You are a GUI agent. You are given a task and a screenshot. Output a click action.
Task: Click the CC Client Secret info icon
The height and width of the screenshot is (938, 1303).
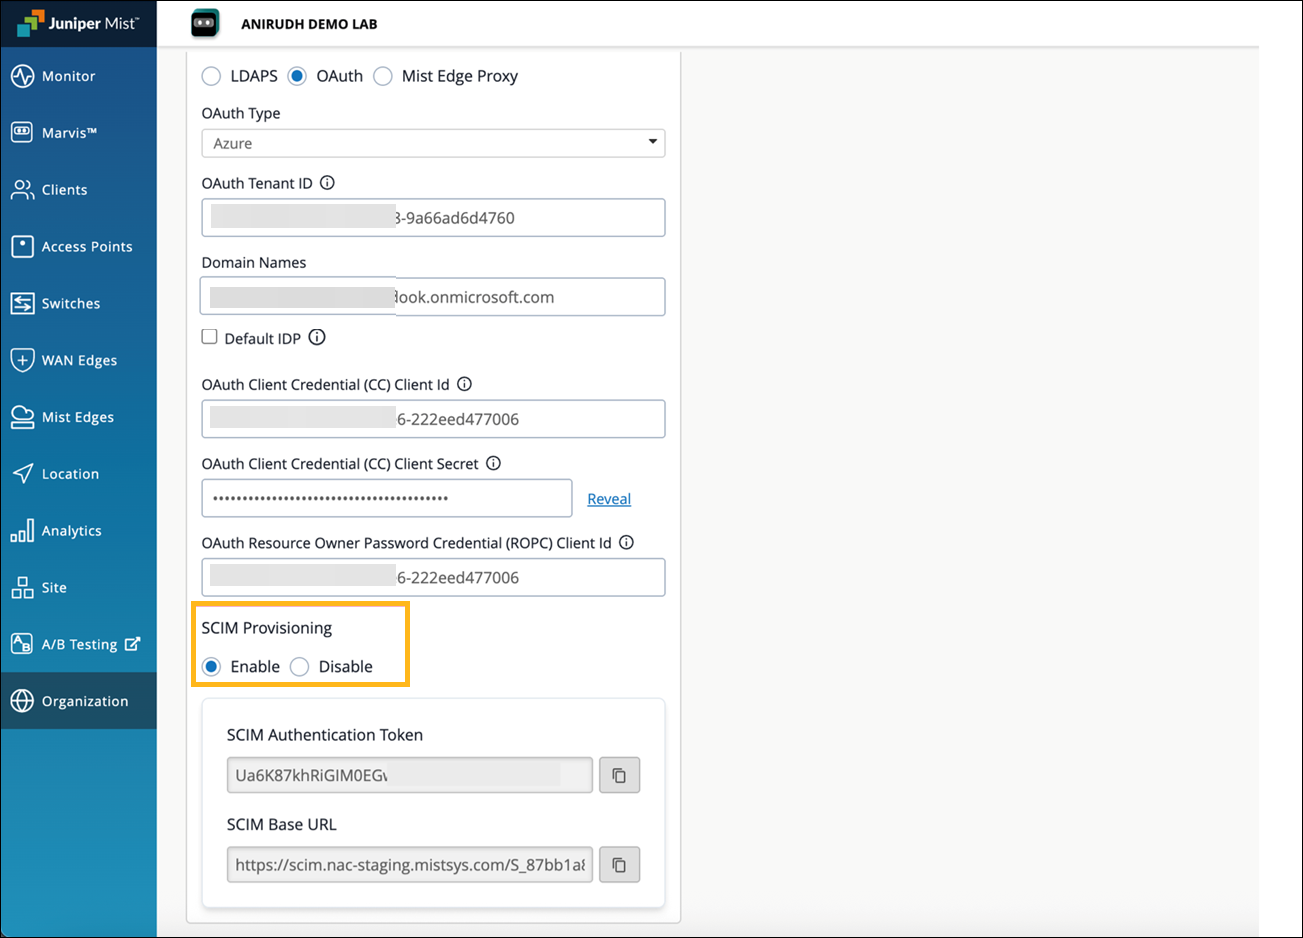point(493,464)
